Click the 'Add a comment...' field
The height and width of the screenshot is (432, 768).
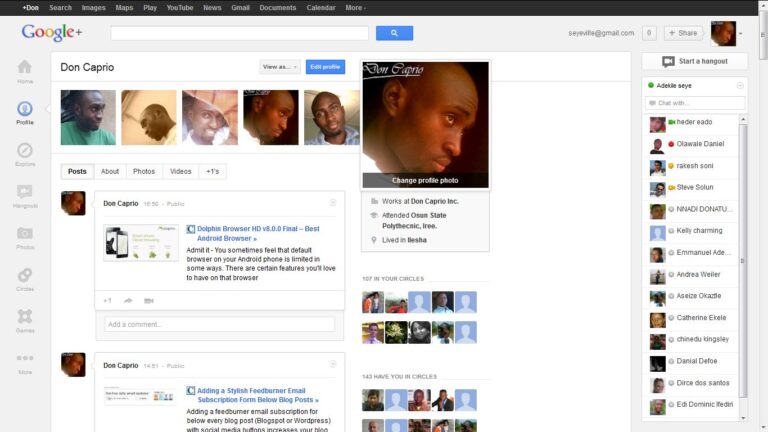click(x=220, y=324)
